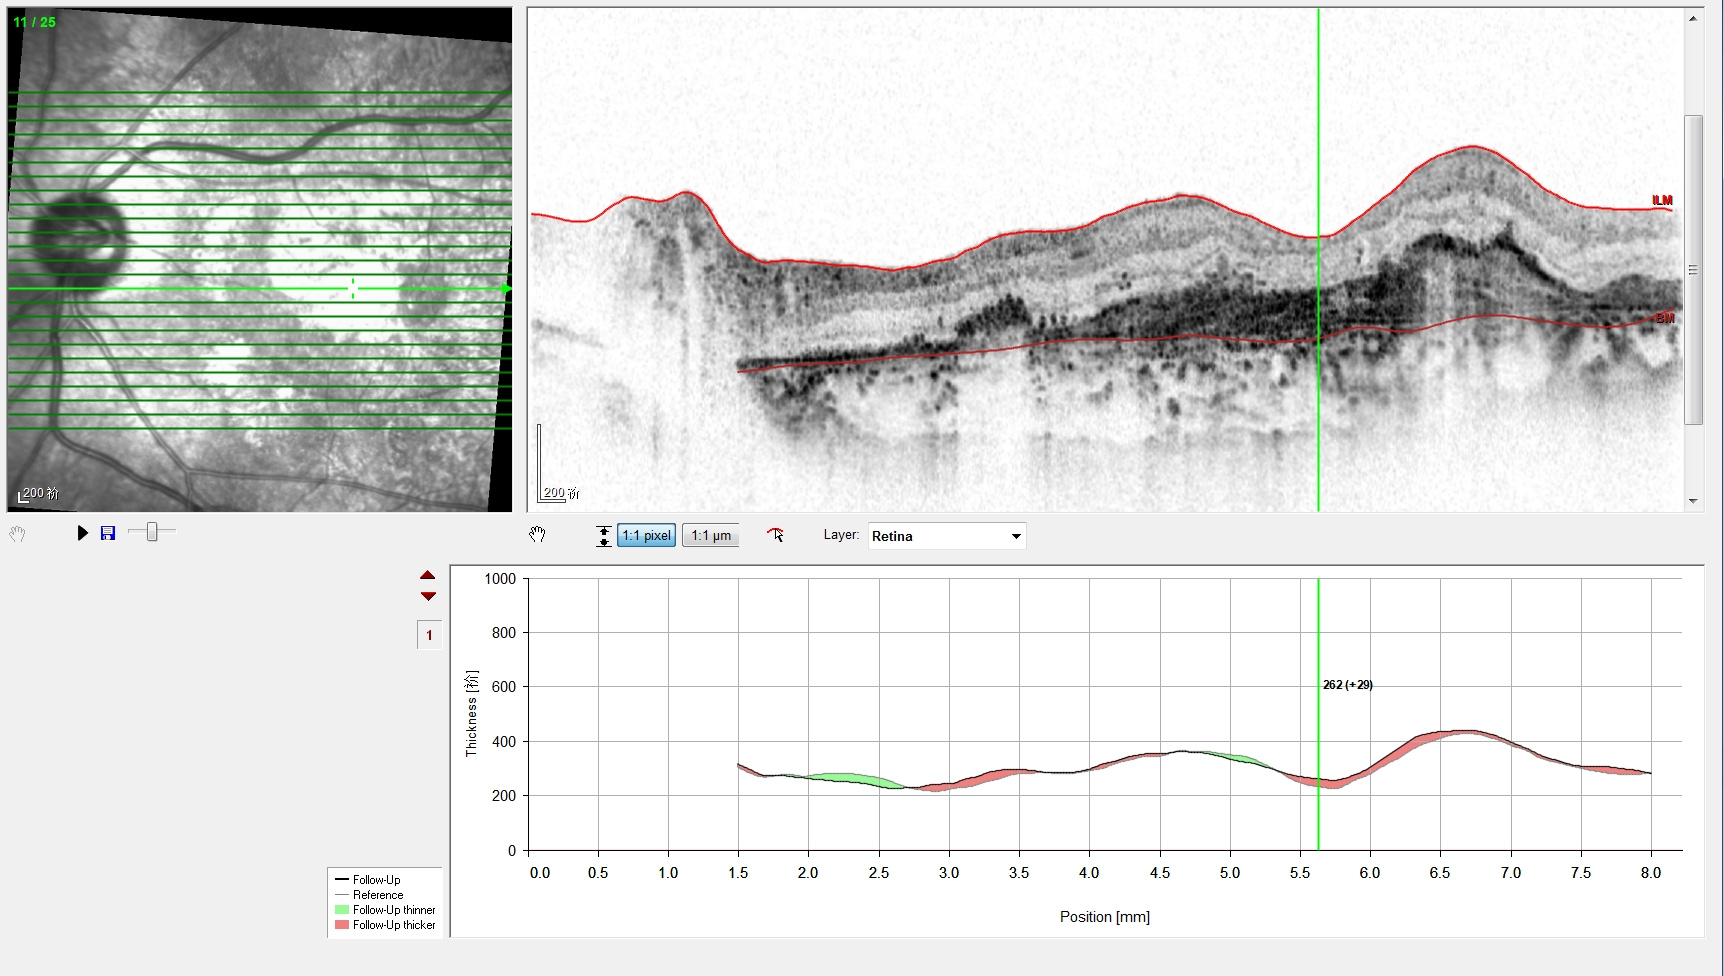Click the vertical stretch fit-height icon
Image resolution: width=1724 pixels, height=976 pixels.
(x=603, y=536)
